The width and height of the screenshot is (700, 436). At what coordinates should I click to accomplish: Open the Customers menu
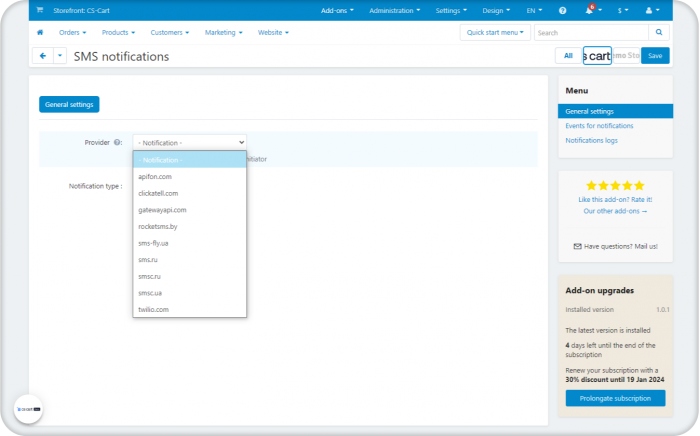(170, 33)
